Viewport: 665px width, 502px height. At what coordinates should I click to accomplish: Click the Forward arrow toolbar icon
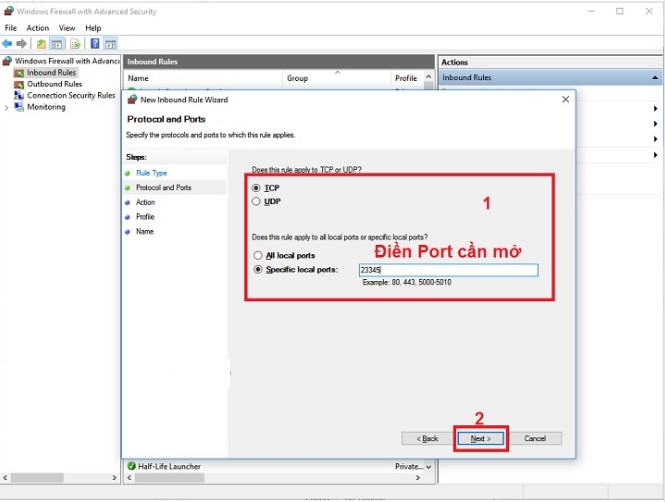point(21,44)
